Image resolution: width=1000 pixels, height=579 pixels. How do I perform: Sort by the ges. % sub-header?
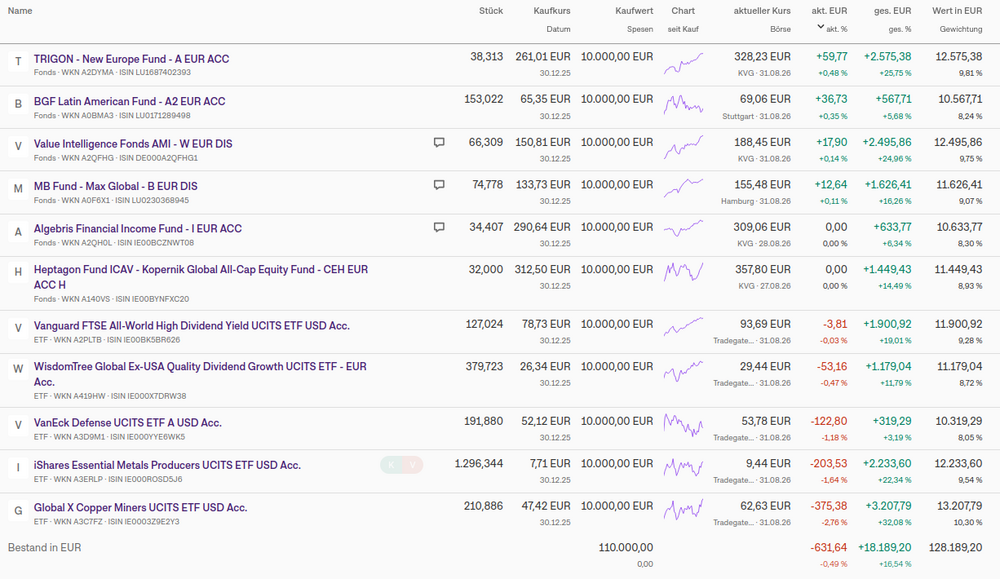[x=900, y=29]
